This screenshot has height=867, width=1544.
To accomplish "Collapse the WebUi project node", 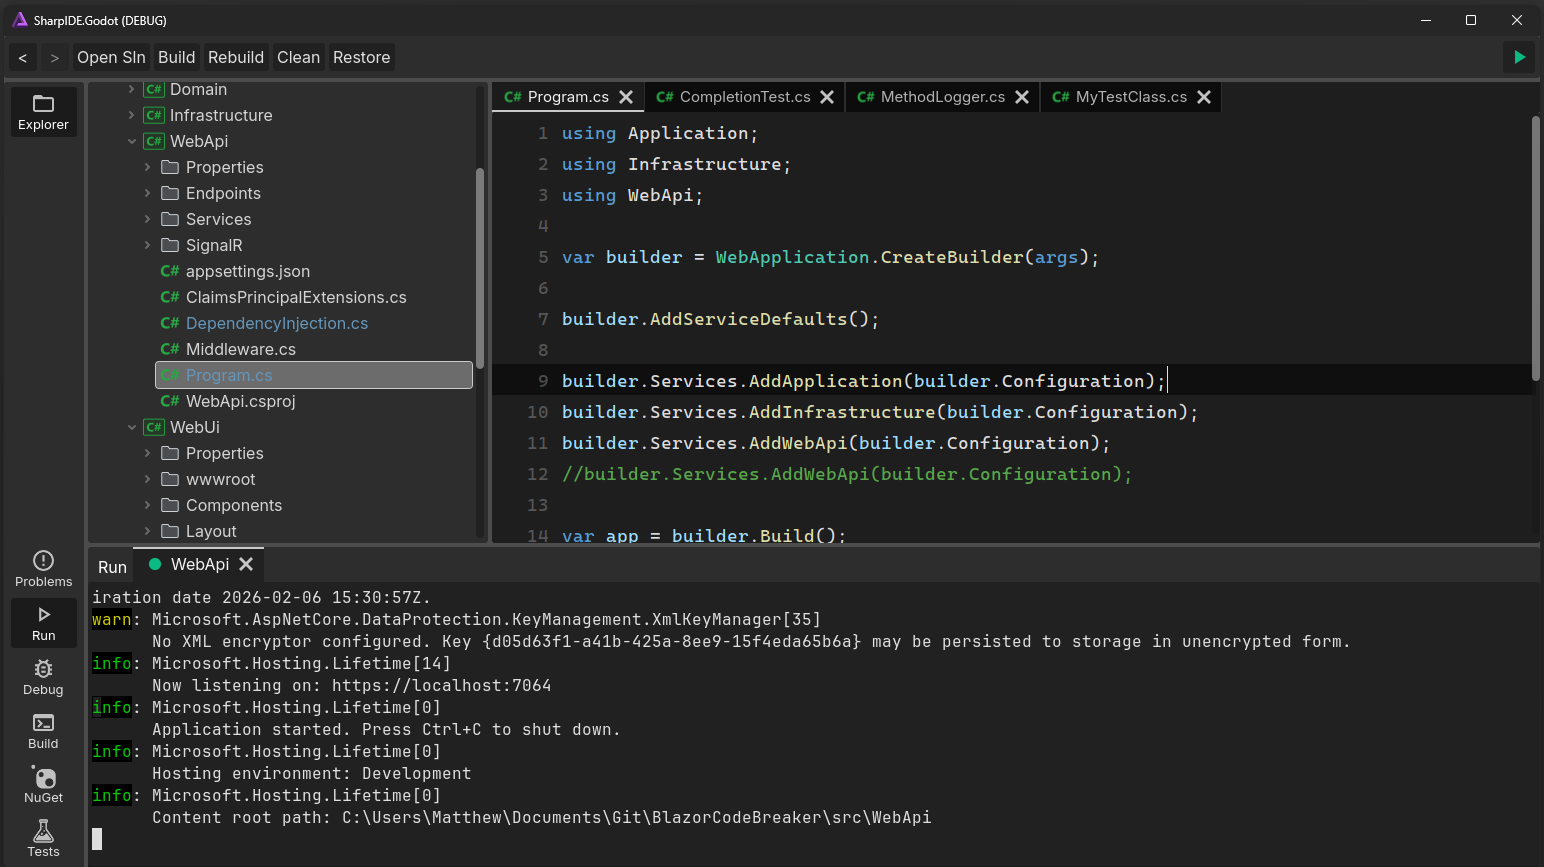I will (132, 427).
